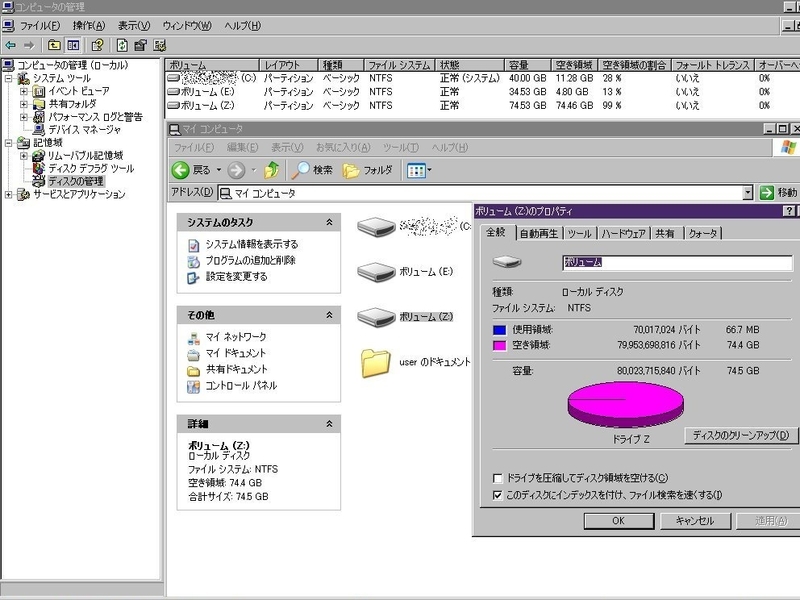The width and height of the screenshot is (800, 600).
Task: Click the blue 使用領域 color swatch
Action: [x=499, y=330]
